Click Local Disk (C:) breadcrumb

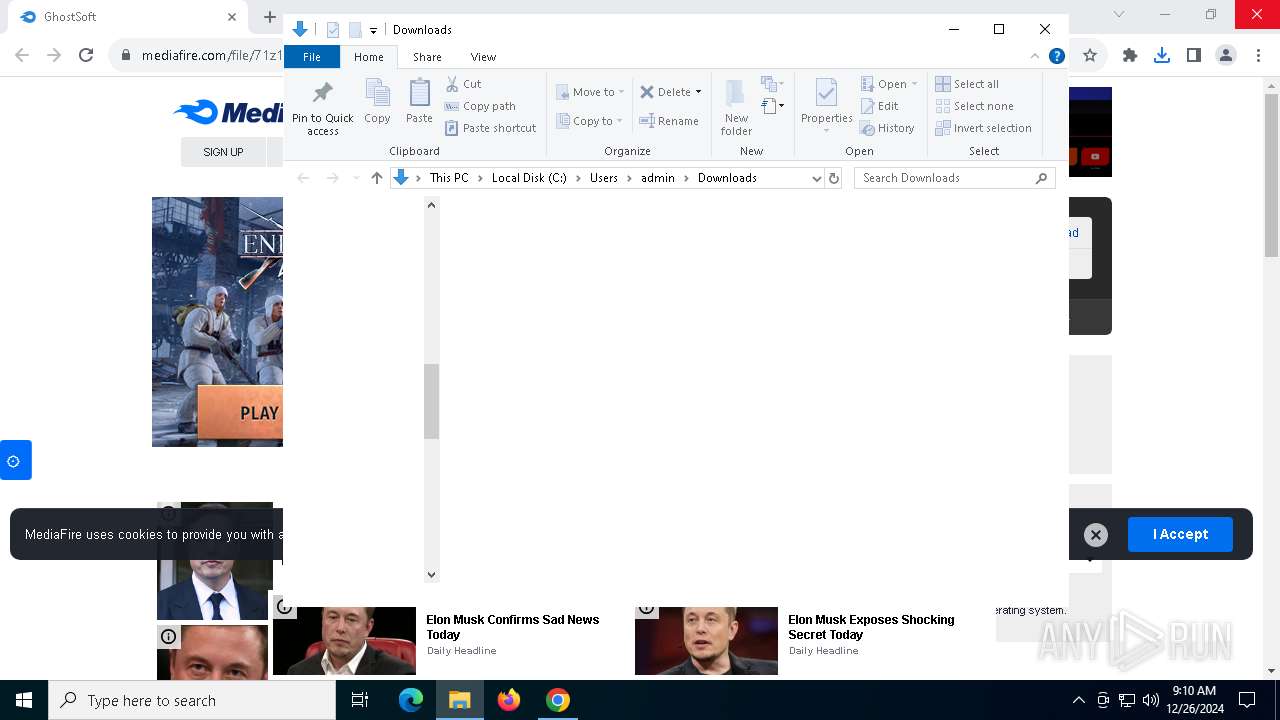coord(529,178)
